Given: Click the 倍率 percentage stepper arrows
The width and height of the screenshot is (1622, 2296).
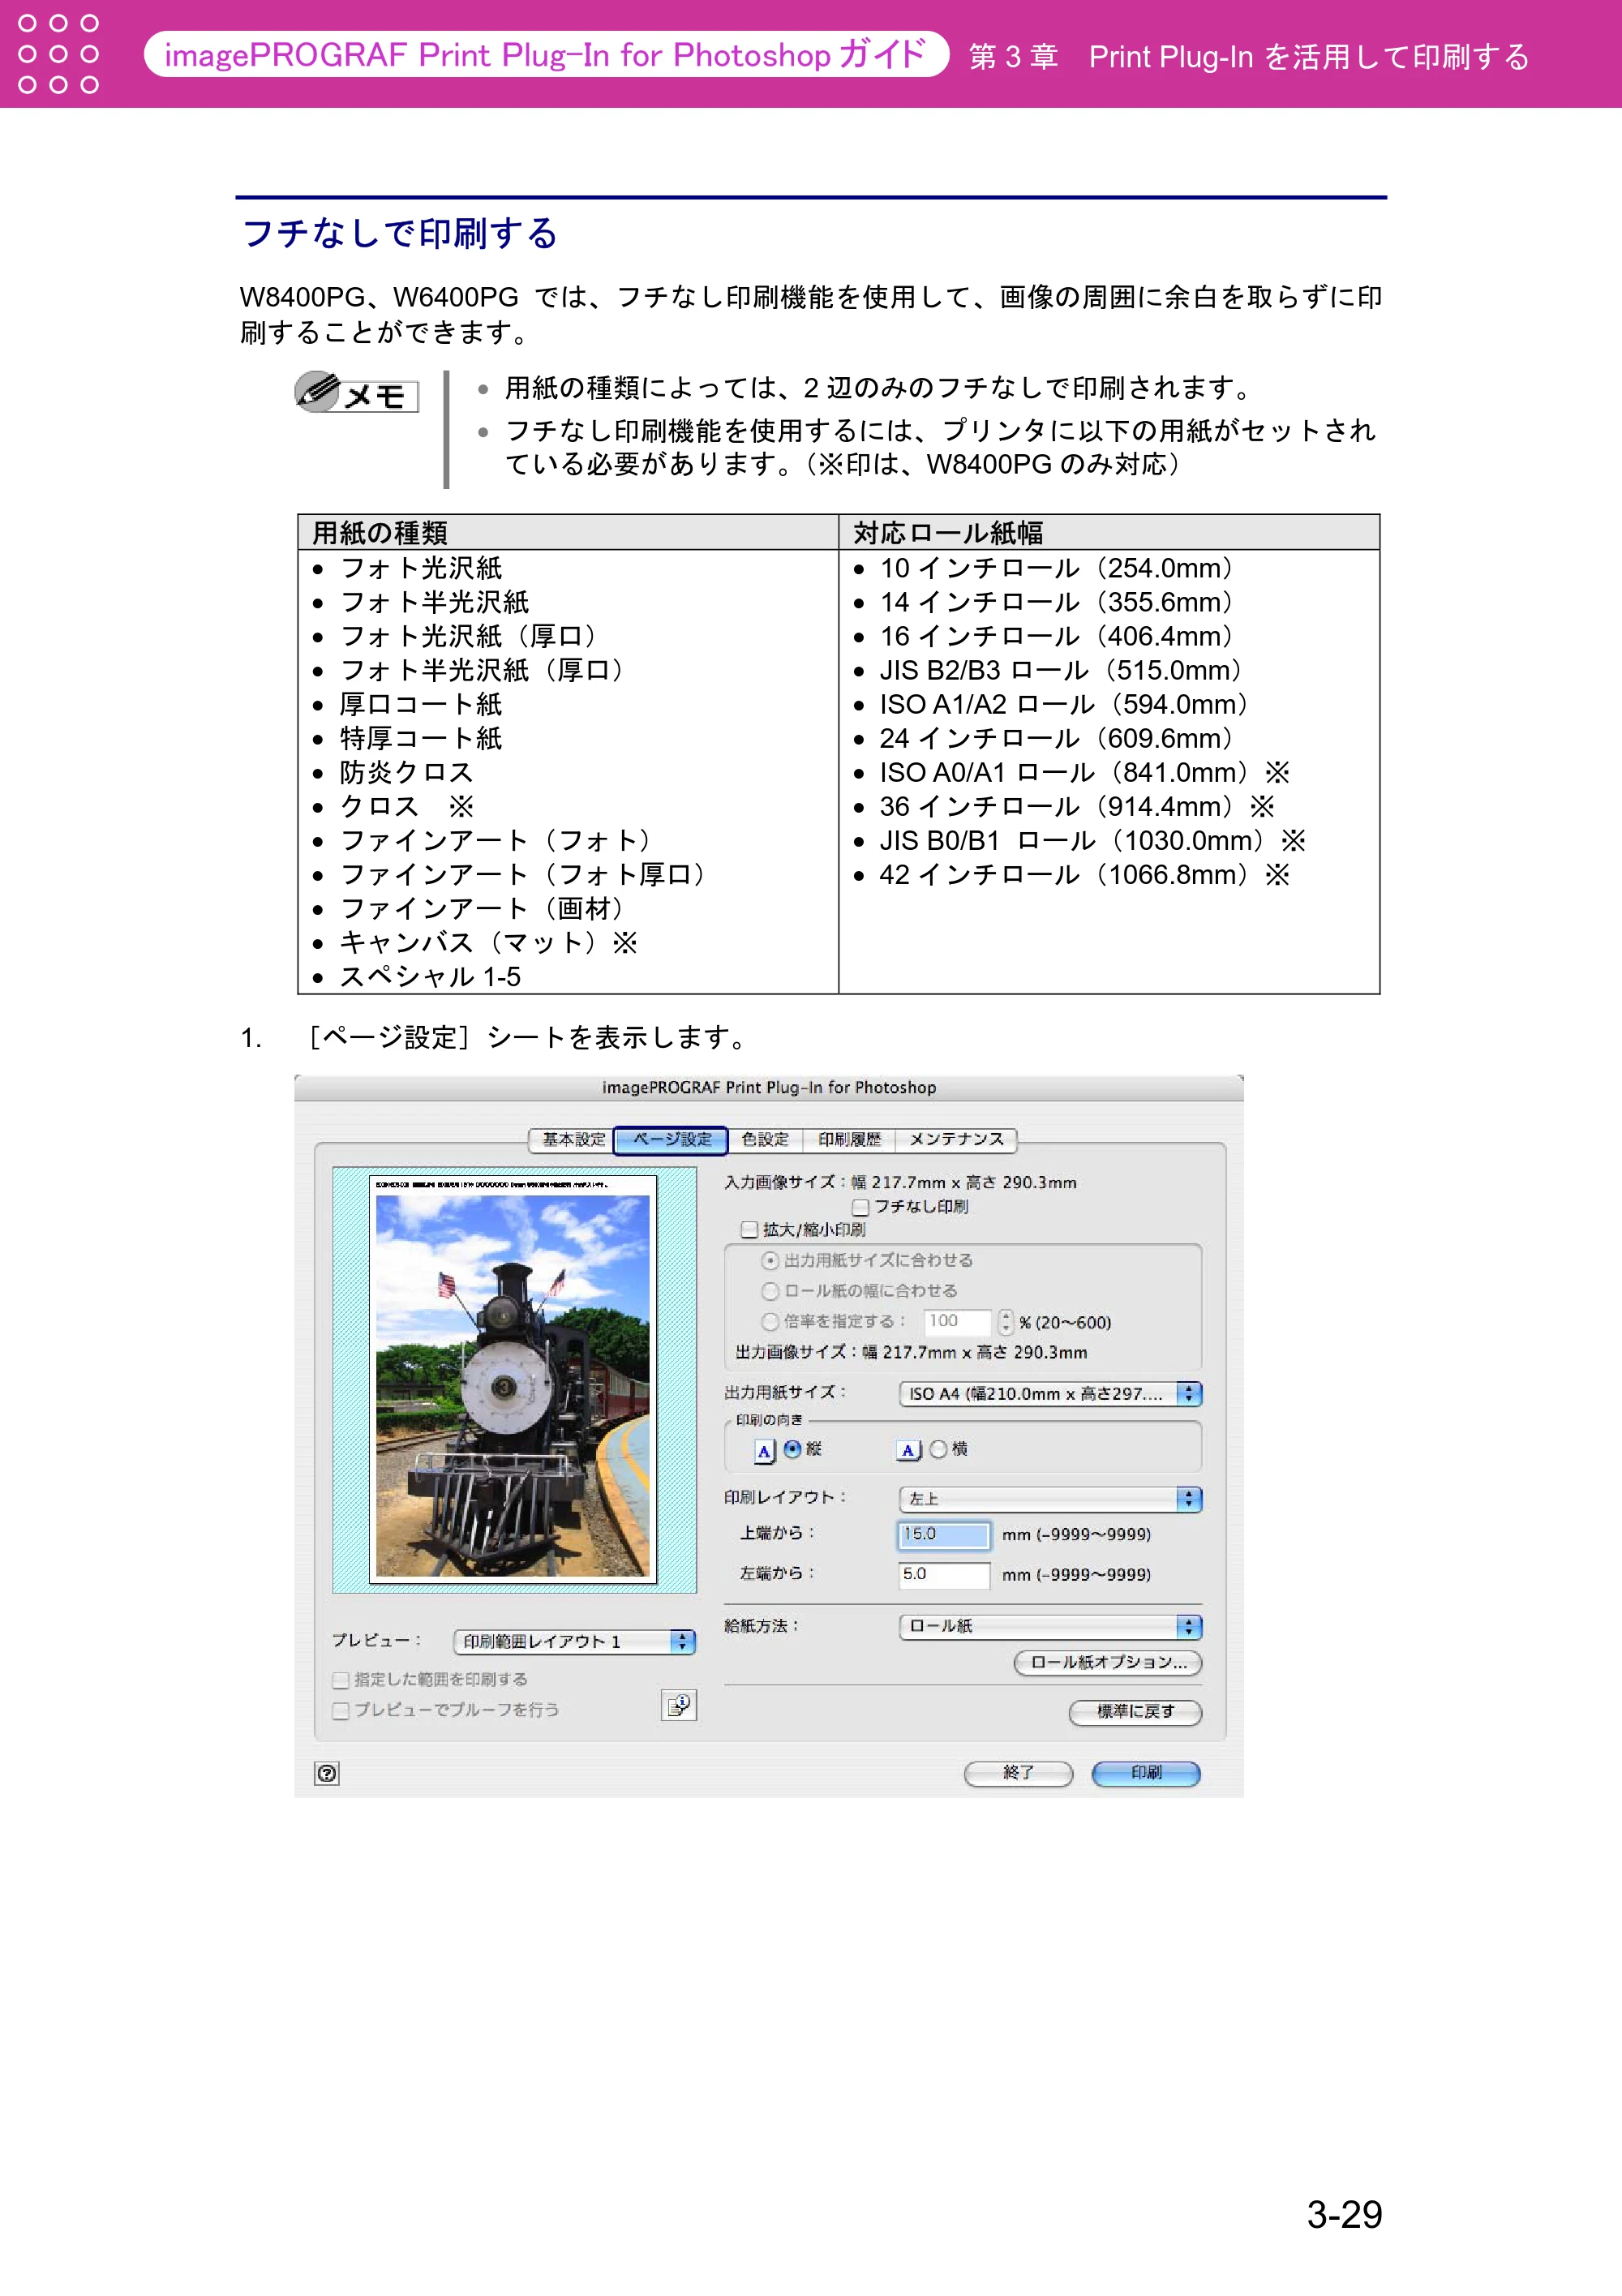Looking at the screenshot, I should point(1006,1322).
